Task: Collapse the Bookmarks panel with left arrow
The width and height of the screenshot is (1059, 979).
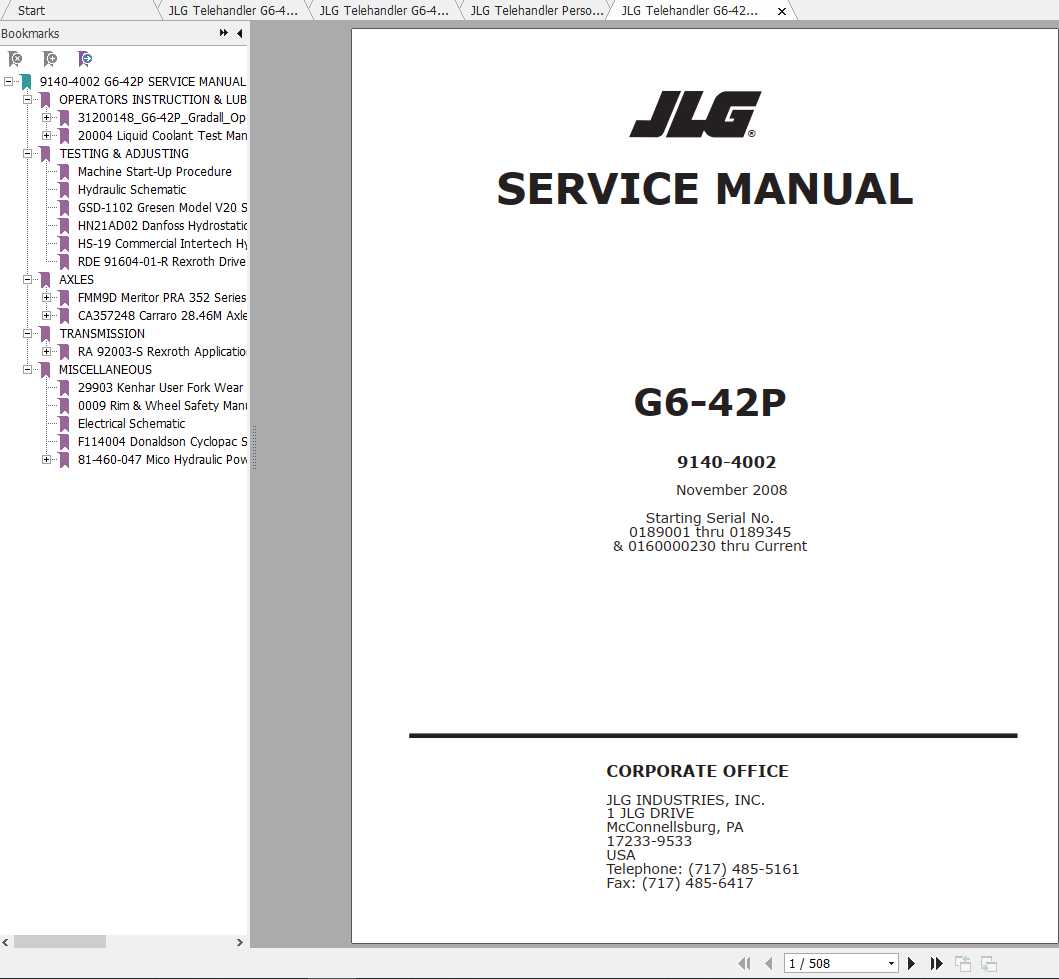Action: tap(240, 33)
